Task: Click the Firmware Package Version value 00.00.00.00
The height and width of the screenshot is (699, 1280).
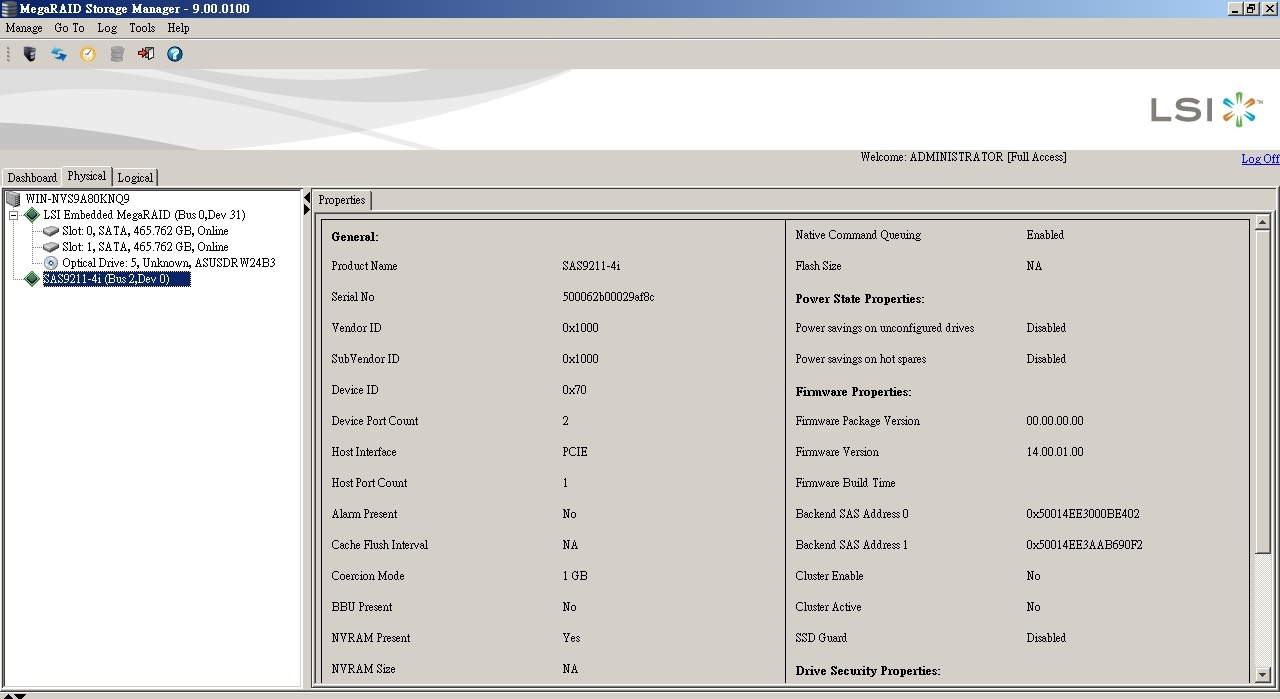Action: point(1055,421)
